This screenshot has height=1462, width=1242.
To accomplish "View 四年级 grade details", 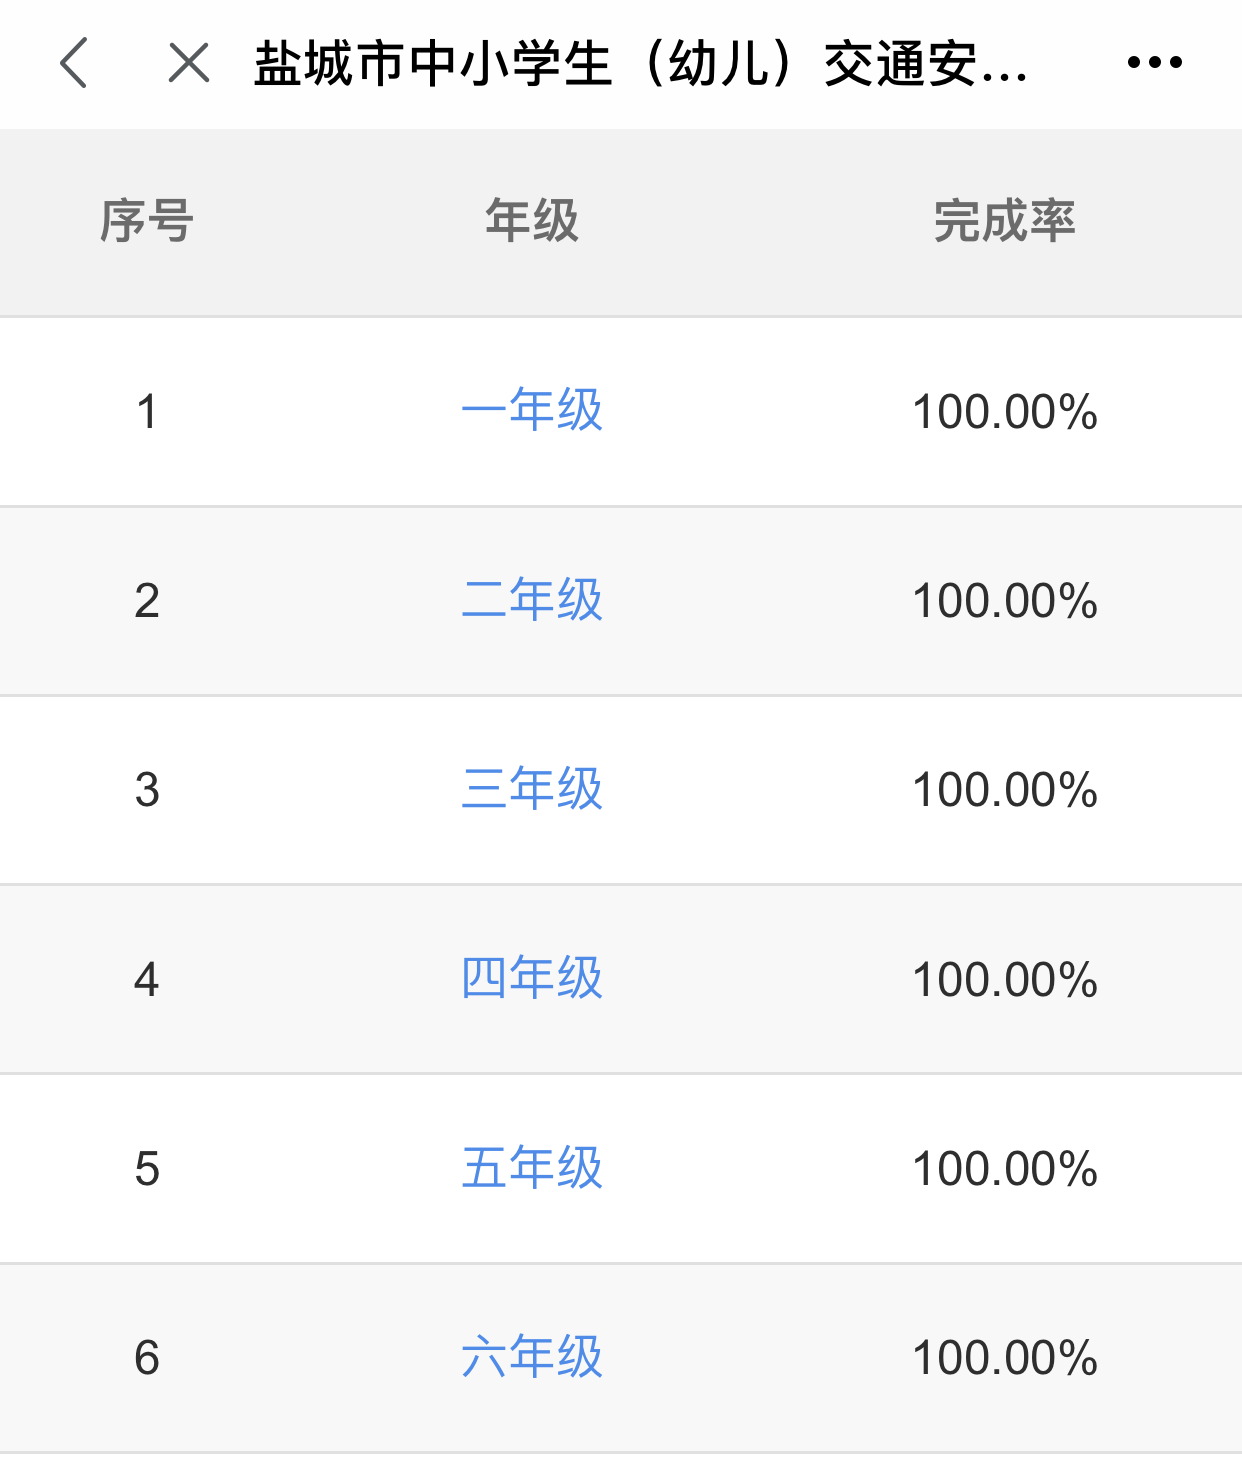I will [x=532, y=978].
